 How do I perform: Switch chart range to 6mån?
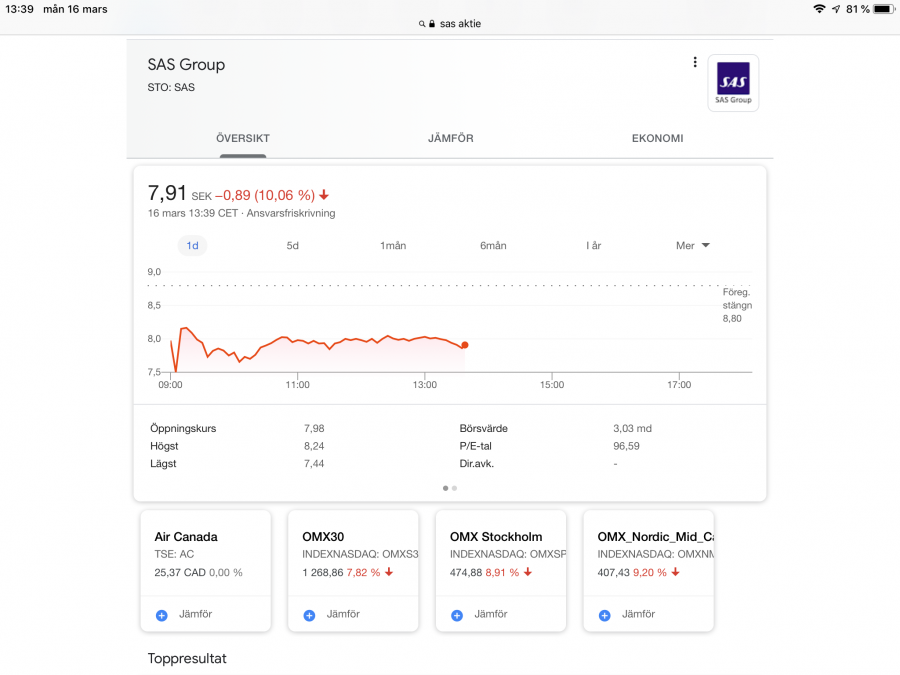coord(493,246)
